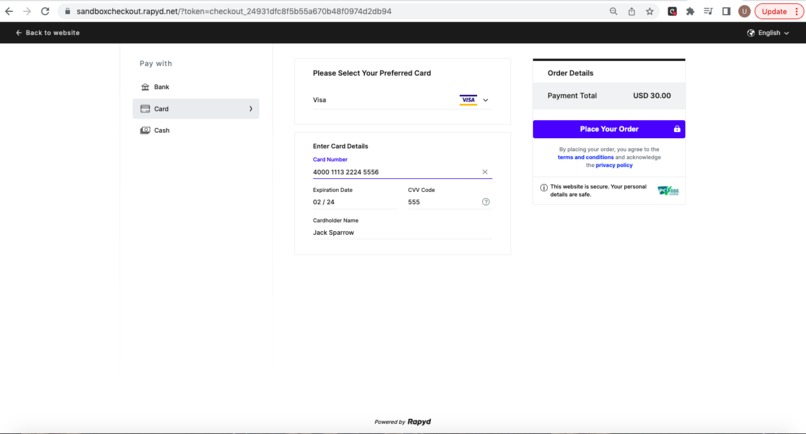Click the Pay with heading
Screen dimensions: 806x434
[156, 63]
